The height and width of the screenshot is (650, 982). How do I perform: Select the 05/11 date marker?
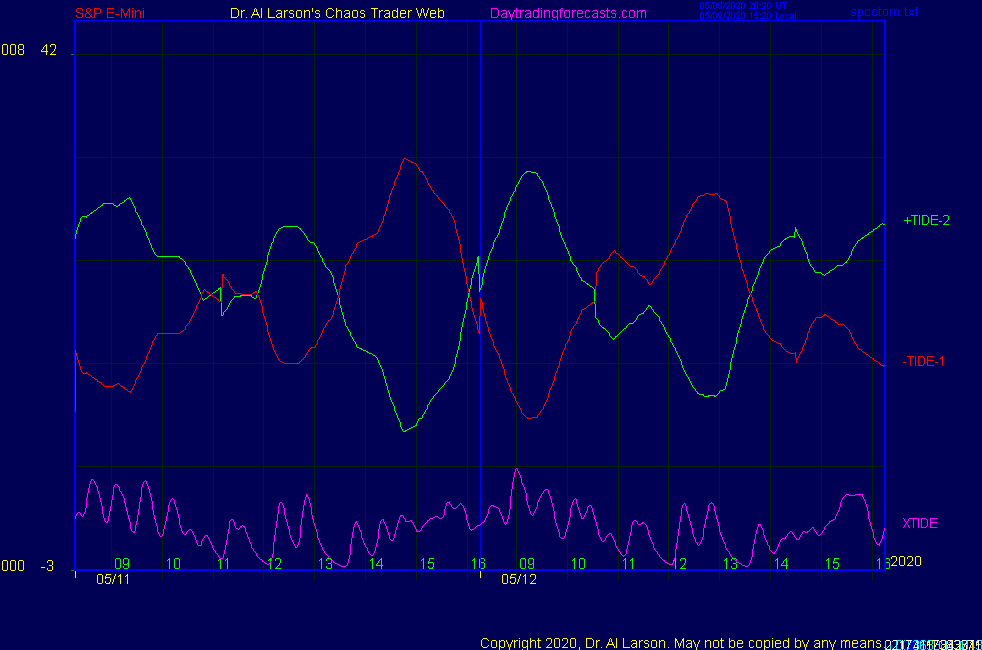pos(113,579)
